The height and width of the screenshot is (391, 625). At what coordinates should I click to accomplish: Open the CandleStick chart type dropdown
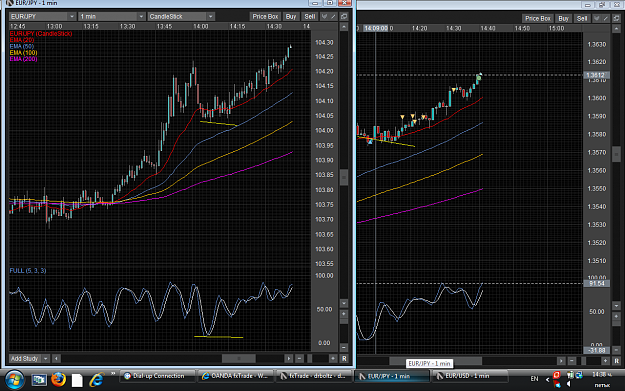181,16
